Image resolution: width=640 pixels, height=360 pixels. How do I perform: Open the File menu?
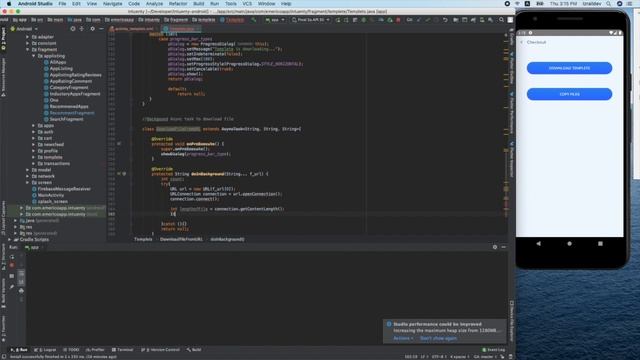tap(62, 4)
